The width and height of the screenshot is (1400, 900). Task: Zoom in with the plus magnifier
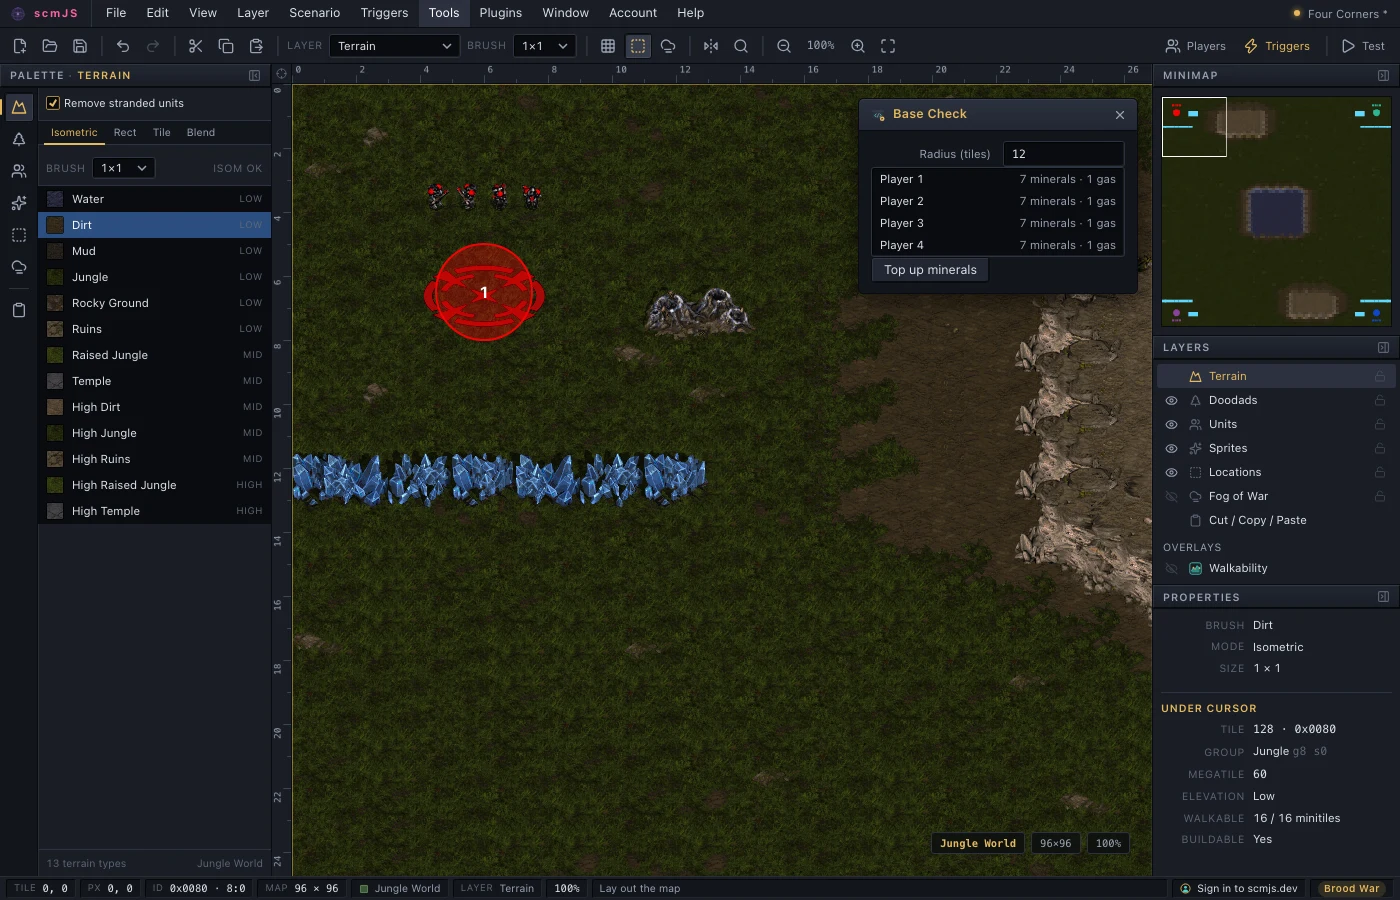[858, 46]
